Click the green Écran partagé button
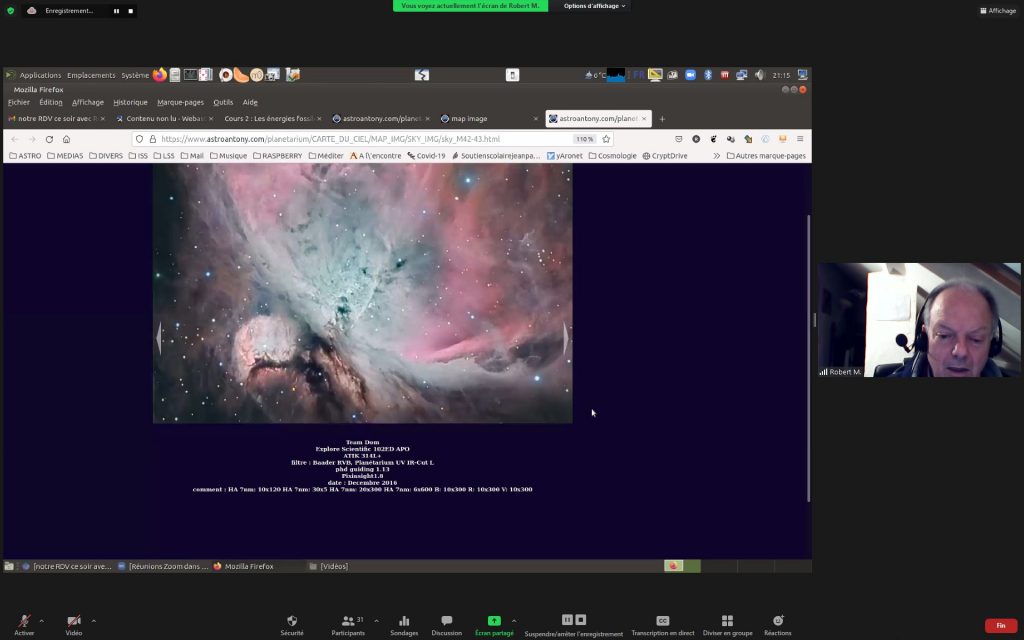1024x640 pixels. point(494,624)
